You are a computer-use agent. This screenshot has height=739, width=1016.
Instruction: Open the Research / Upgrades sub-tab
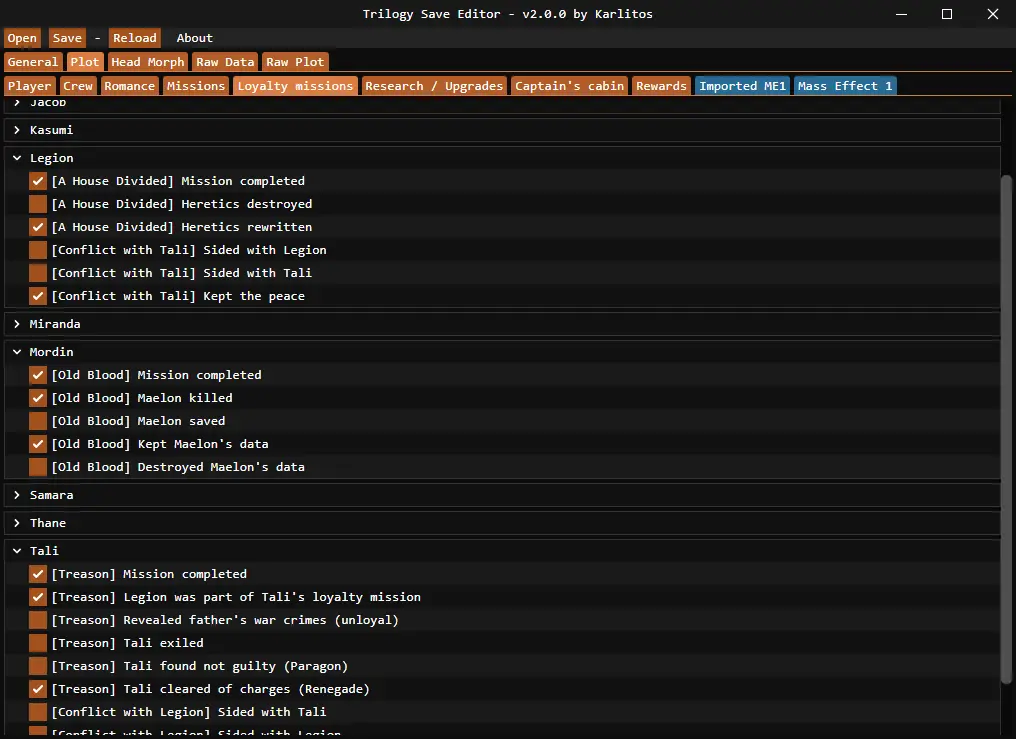(434, 86)
